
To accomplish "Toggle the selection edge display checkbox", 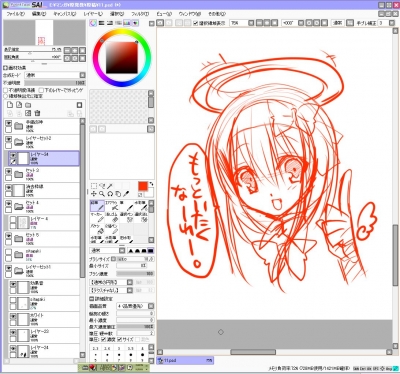I will click(196, 23).
